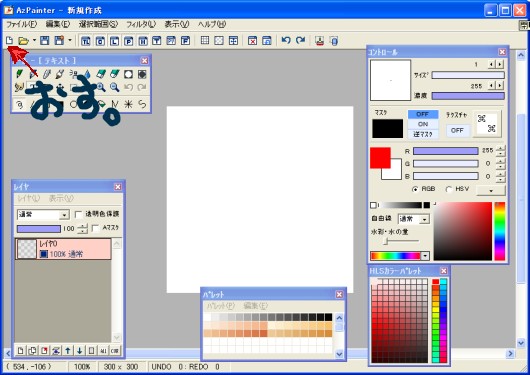Click the mask ON button
Viewport: 530px width, 375px height.
(x=423, y=124)
